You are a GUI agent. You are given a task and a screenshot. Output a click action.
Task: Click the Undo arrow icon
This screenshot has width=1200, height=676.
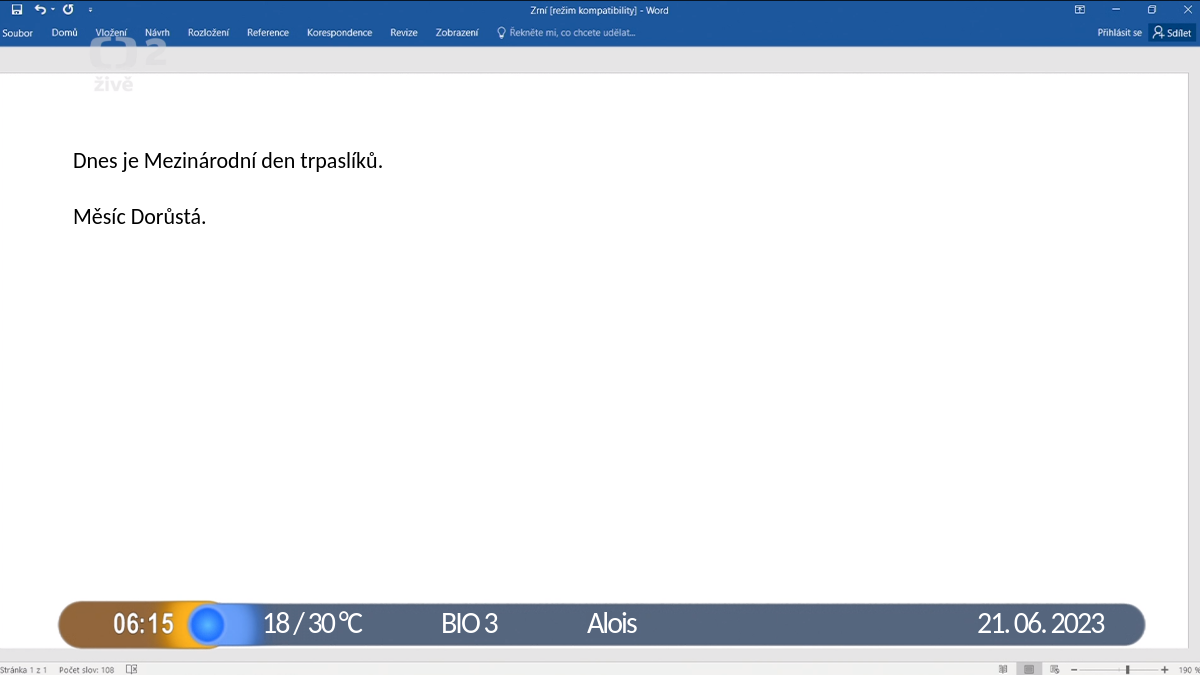(40, 9)
